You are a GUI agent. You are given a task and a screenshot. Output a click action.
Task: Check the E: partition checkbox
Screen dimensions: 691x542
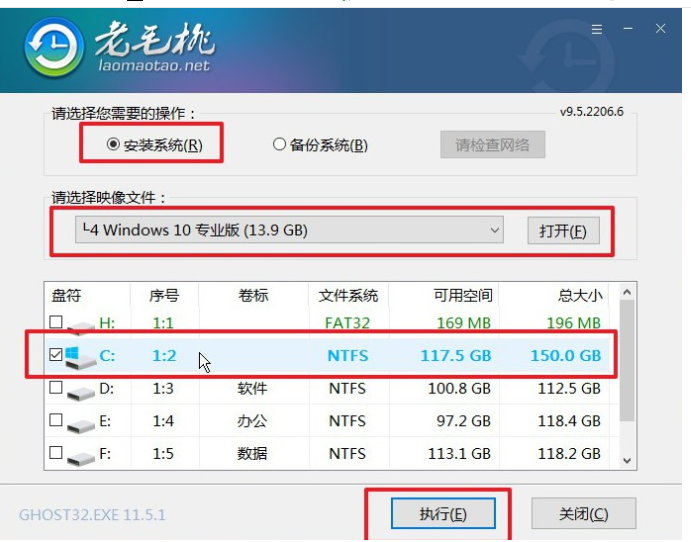pyautogui.click(x=56, y=419)
